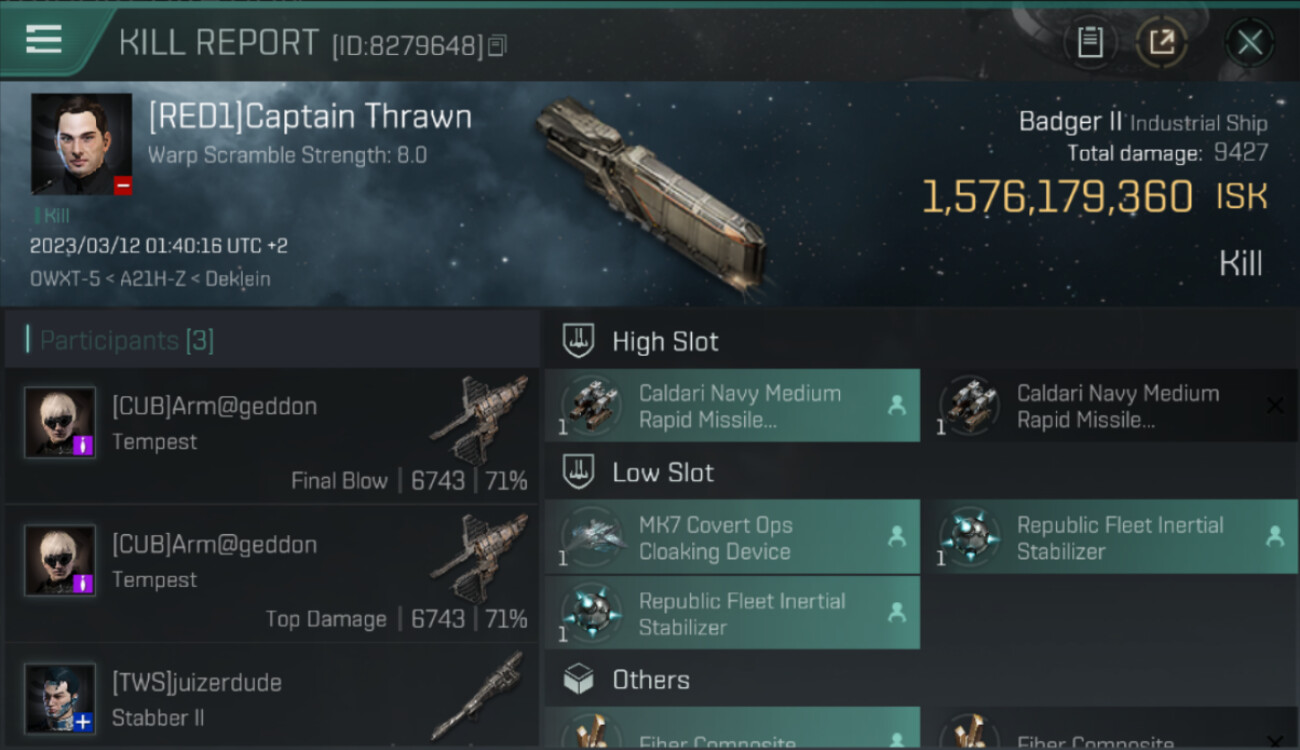Click the Deklein region link

pyautogui.click(x=238, y=279)
